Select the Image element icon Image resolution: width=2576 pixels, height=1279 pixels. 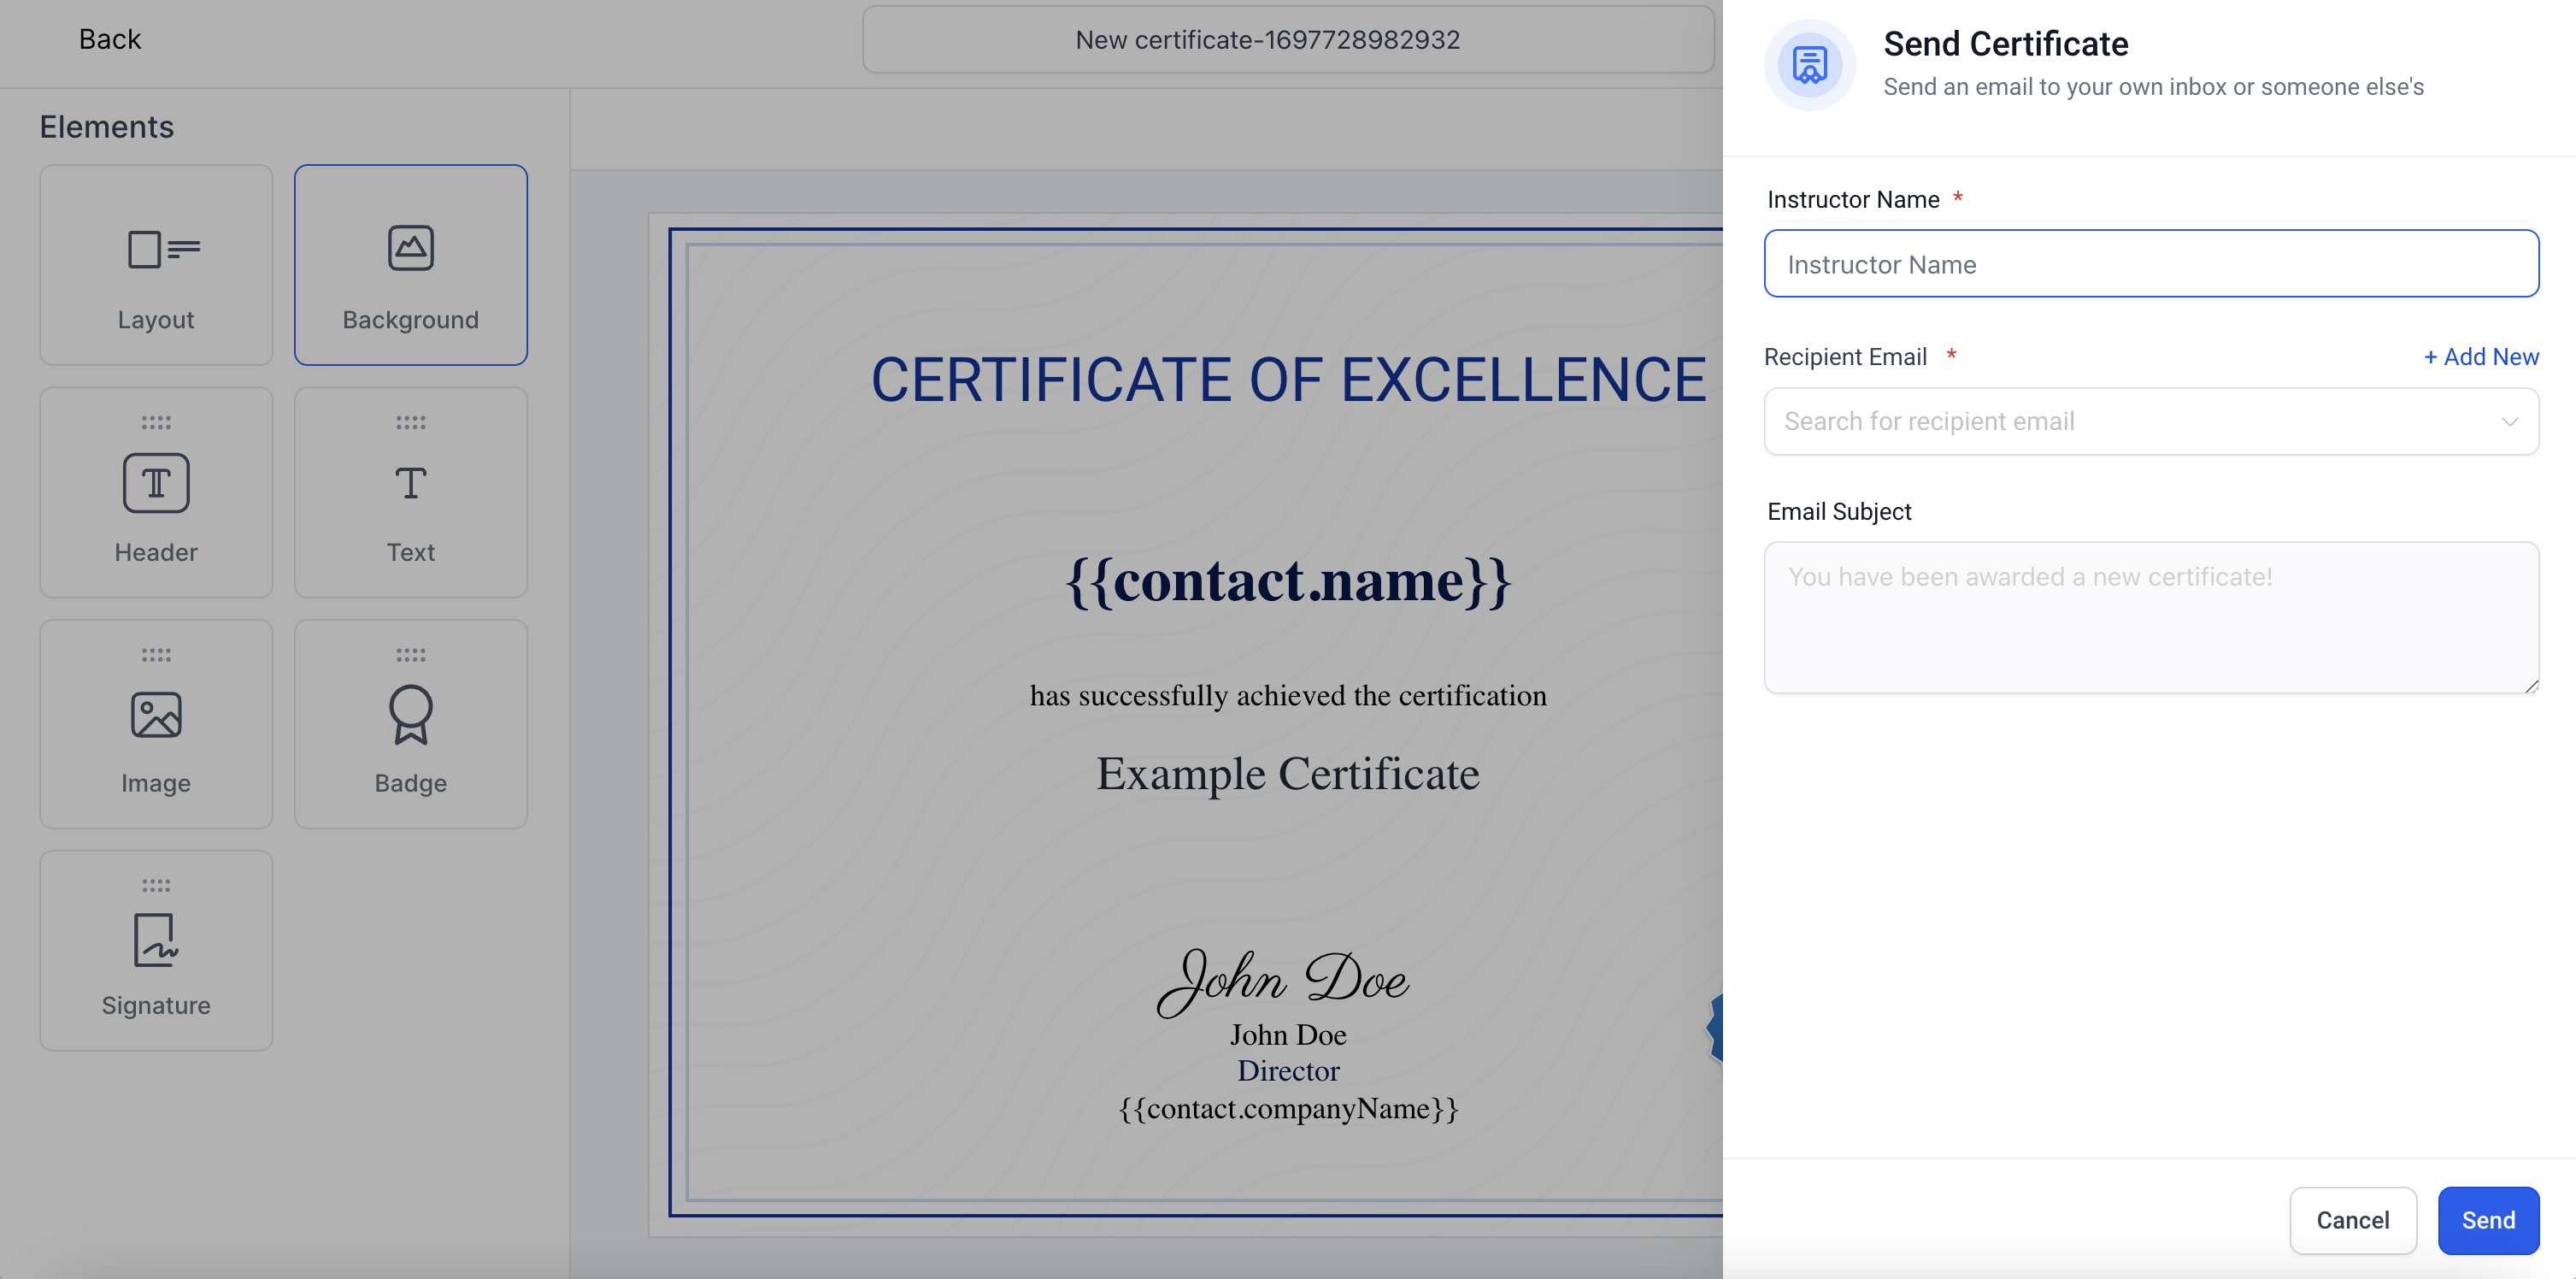point(156,715)
